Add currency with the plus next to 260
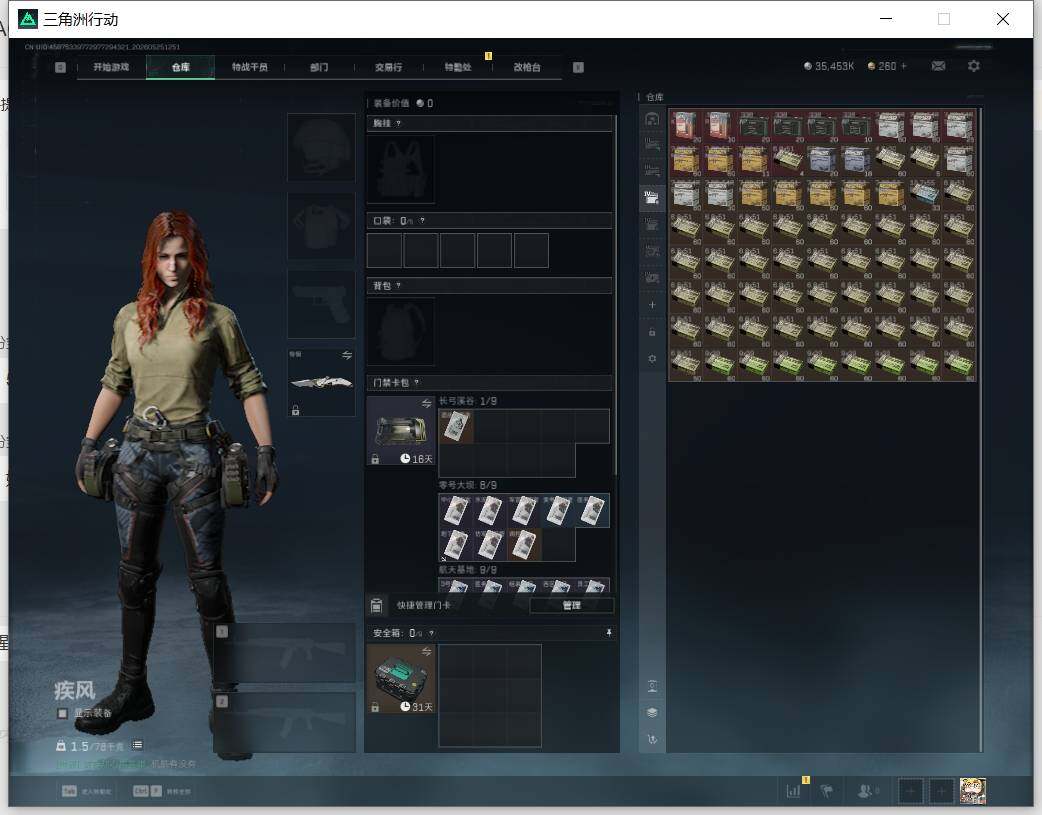The width and height of the screenshot is (1042, 815). click(x=904, y=66)
